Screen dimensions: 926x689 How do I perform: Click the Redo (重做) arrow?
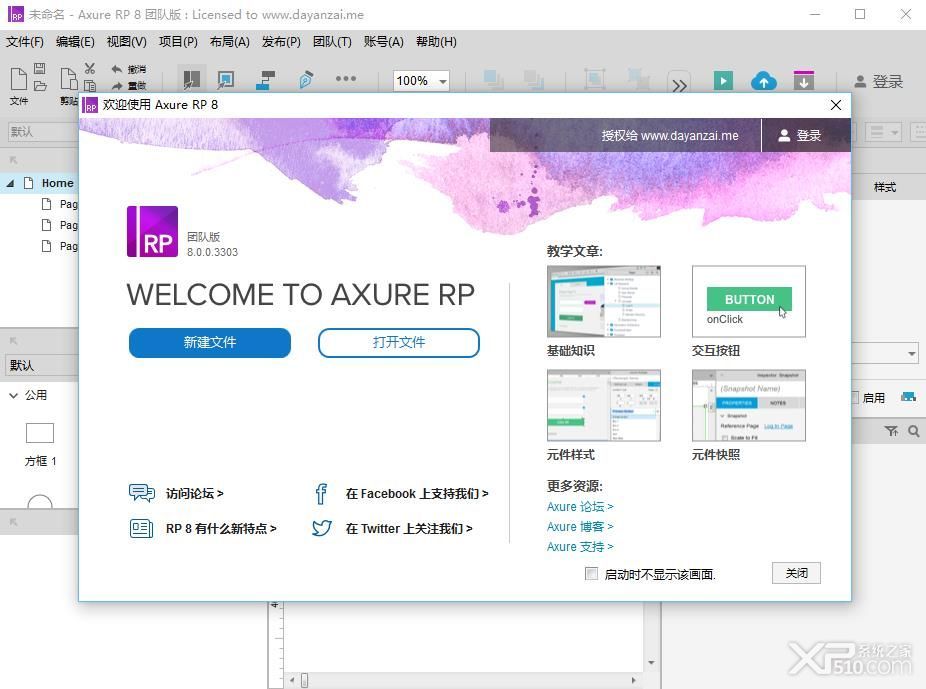[117, 86]
